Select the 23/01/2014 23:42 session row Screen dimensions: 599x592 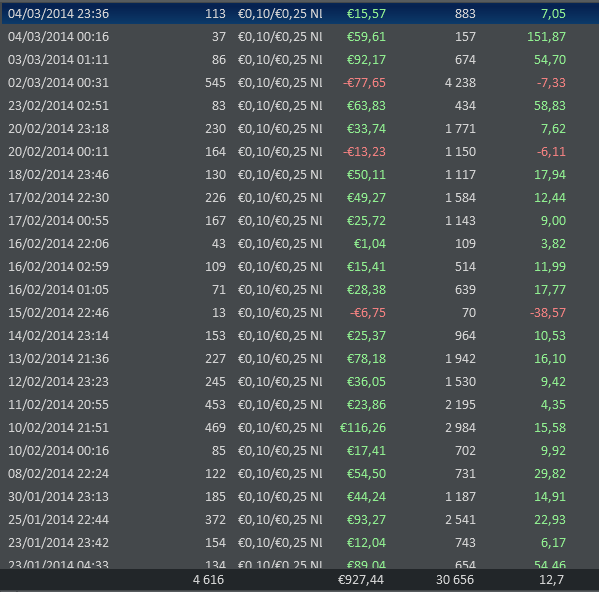(300, 542)
